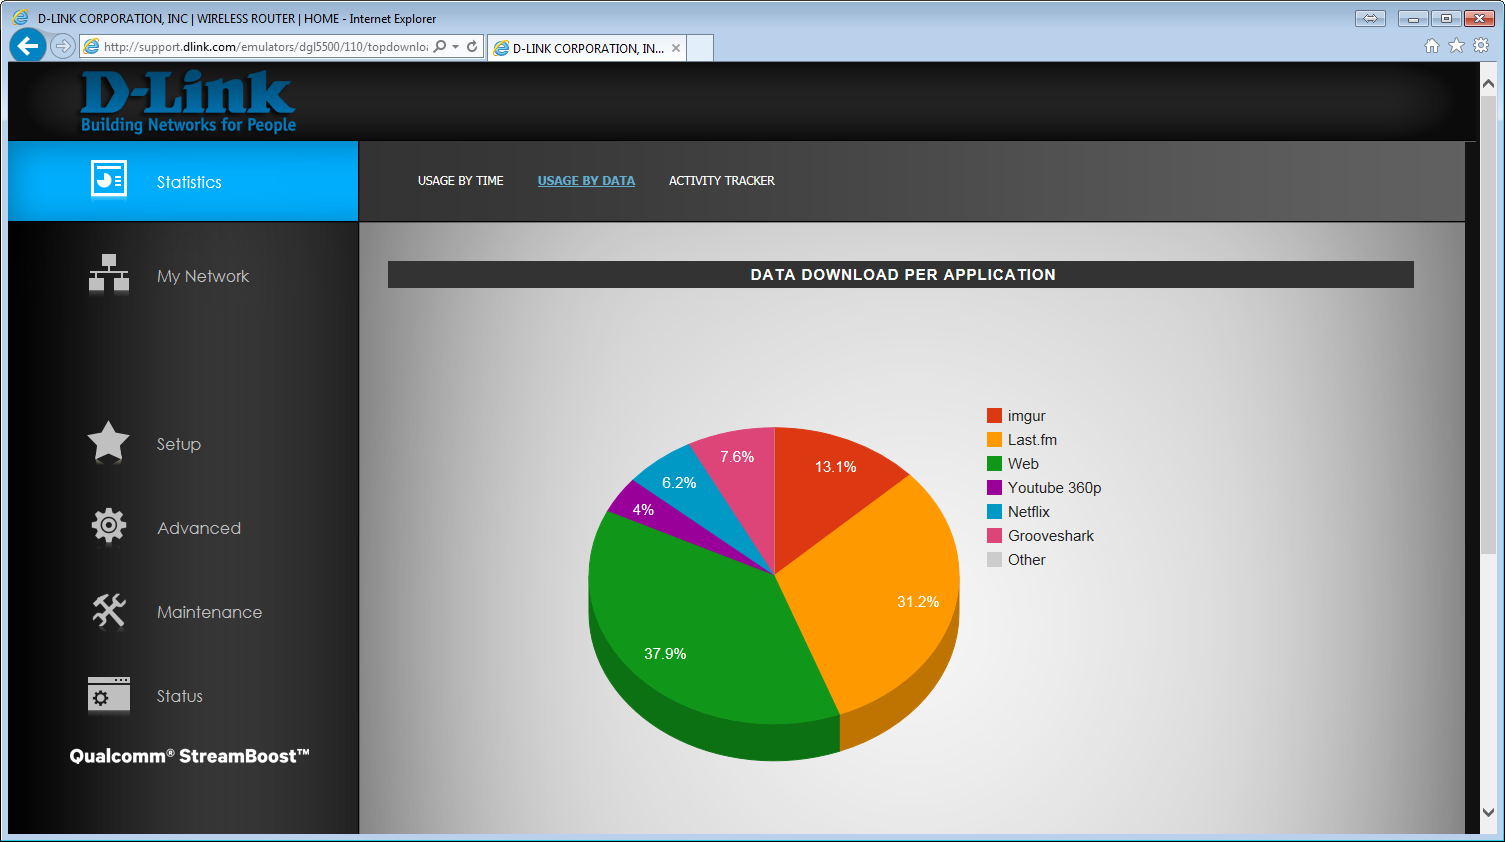
Task: Open the Maintenance section
Action: [x=210, y=612]
